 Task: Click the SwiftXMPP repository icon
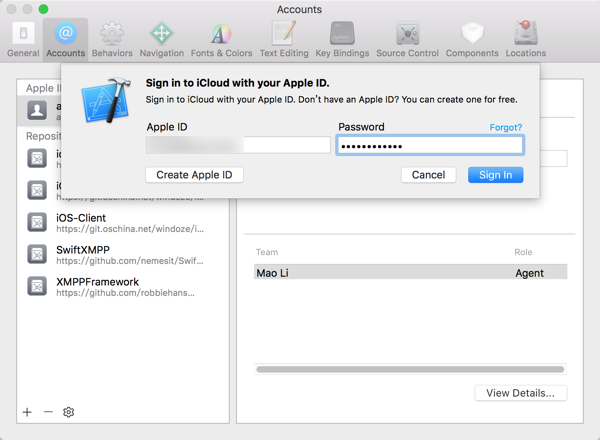coord(37,254)
